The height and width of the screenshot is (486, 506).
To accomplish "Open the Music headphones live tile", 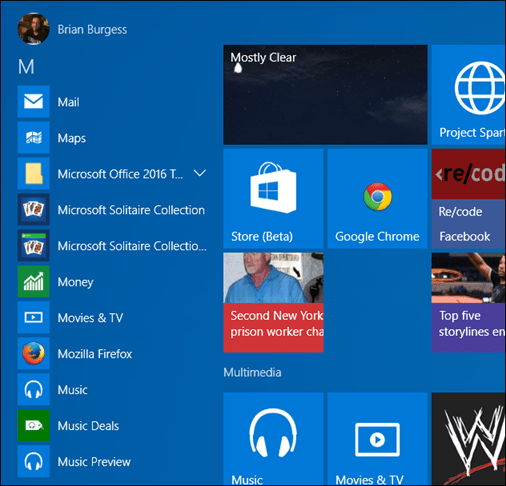I will pyautogui.click(x=273, y=439).
